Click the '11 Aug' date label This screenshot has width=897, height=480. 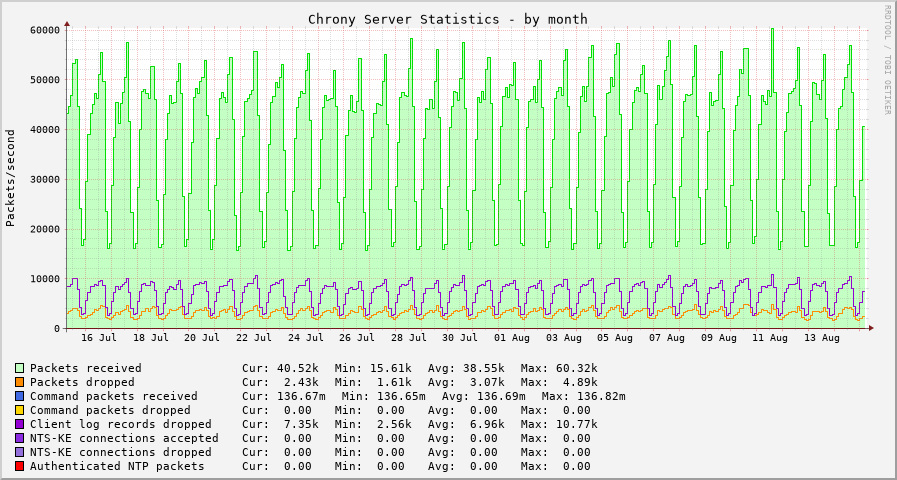coord(771,338)
